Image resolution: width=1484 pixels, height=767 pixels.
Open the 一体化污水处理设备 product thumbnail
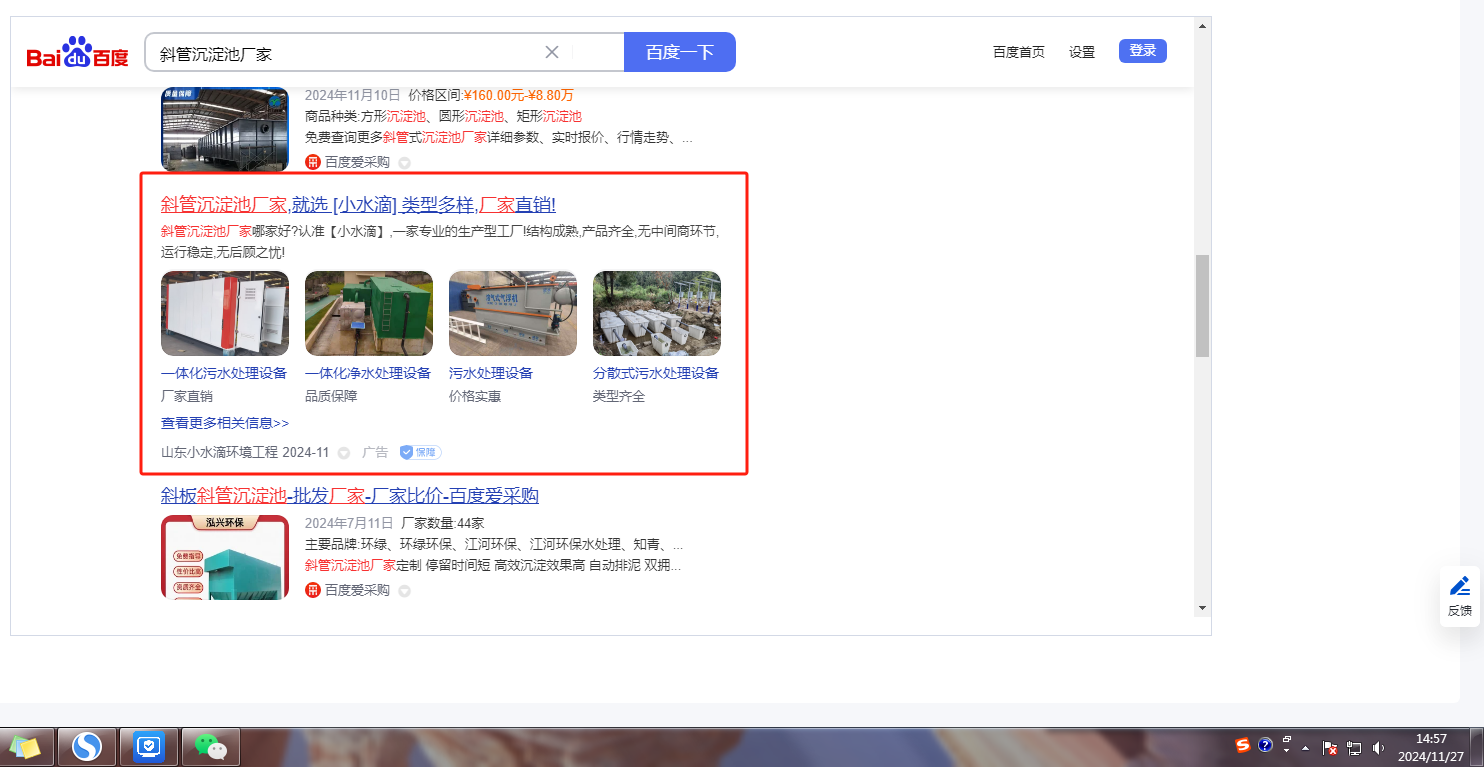225,314
